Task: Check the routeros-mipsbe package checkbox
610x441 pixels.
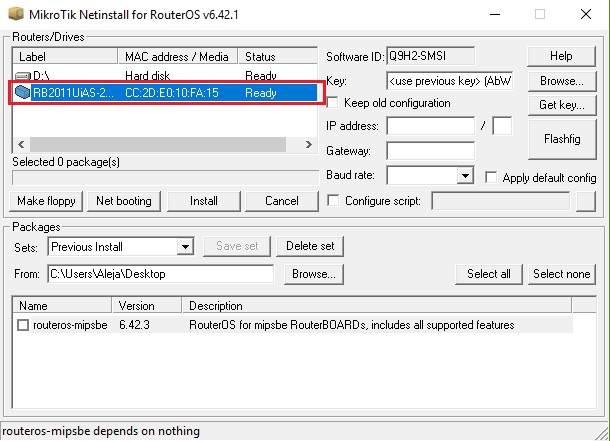Action: (23, 325)
